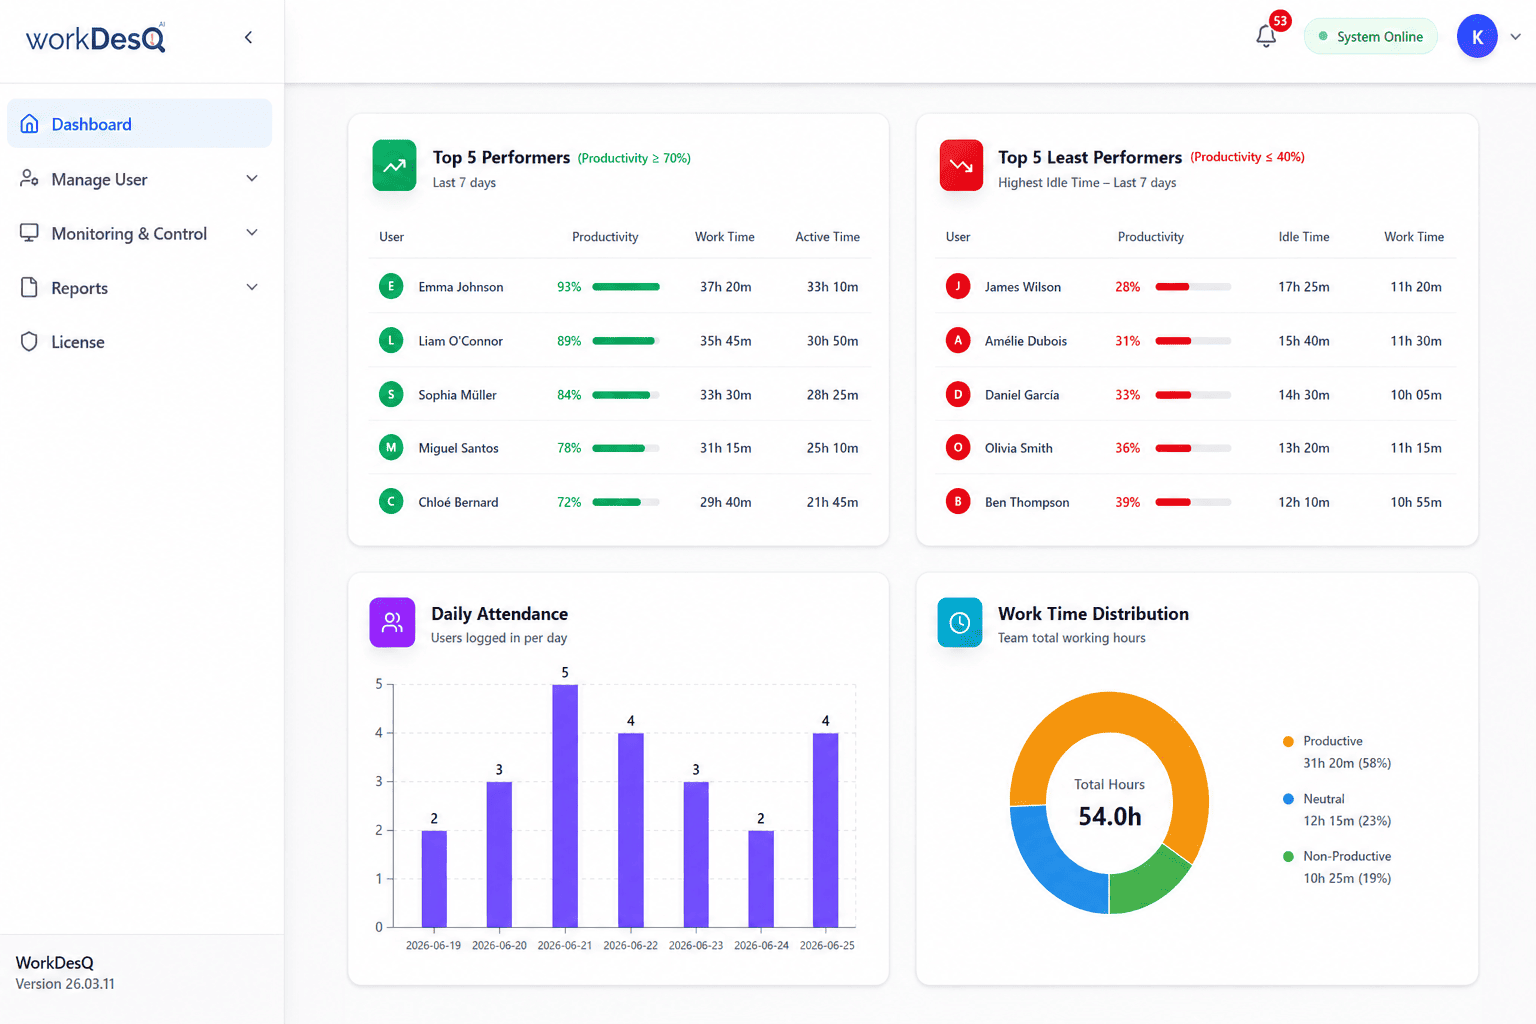This screenshot has width=1536, height=1024.
Task: Expand the Manage User chevron
Action: [252, 178]
